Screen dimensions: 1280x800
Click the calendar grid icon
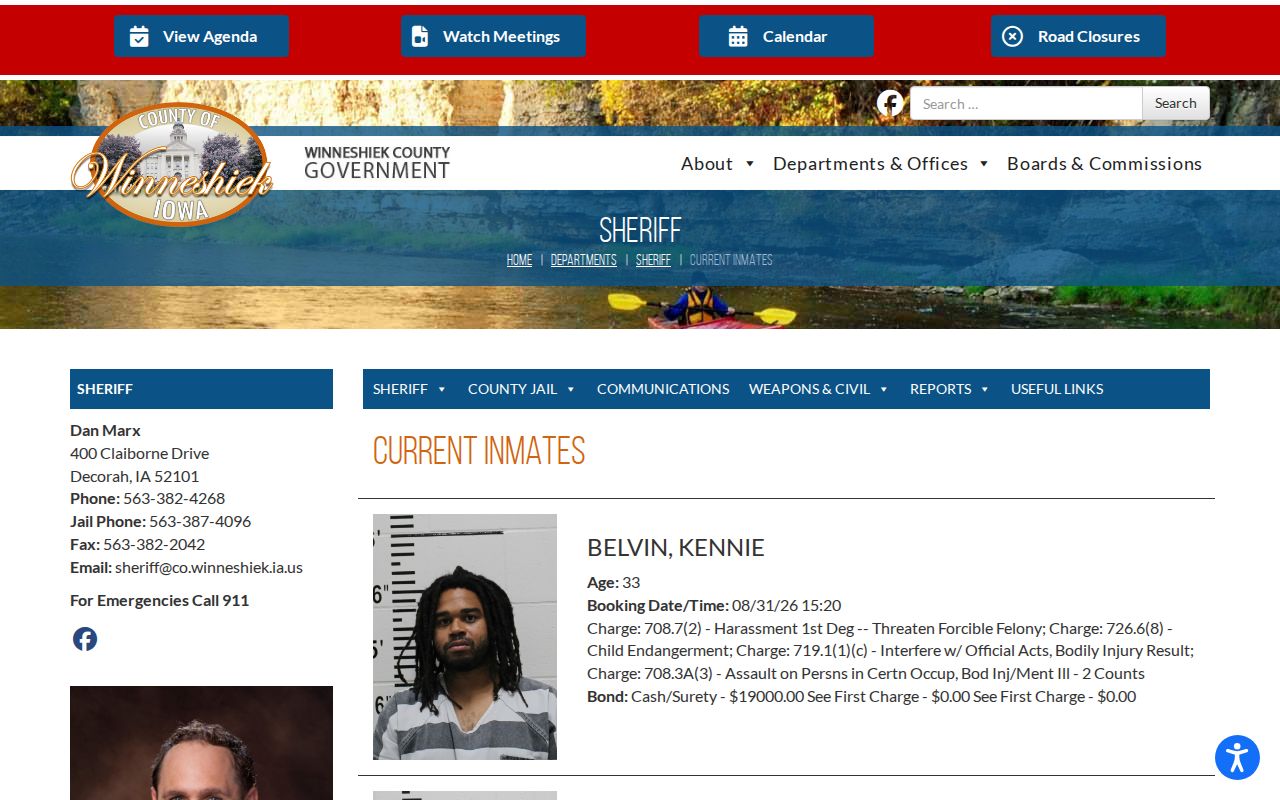tap(738, 36)
